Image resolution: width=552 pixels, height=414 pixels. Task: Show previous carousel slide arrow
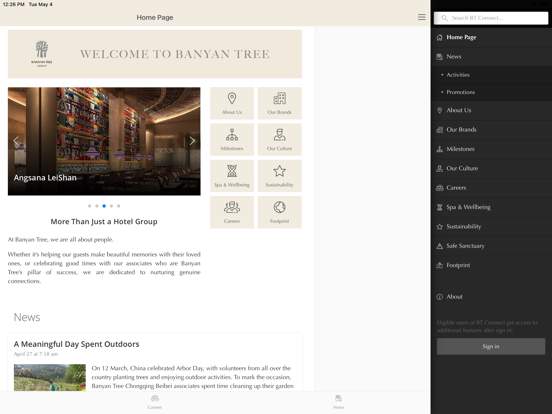[16, 141]
